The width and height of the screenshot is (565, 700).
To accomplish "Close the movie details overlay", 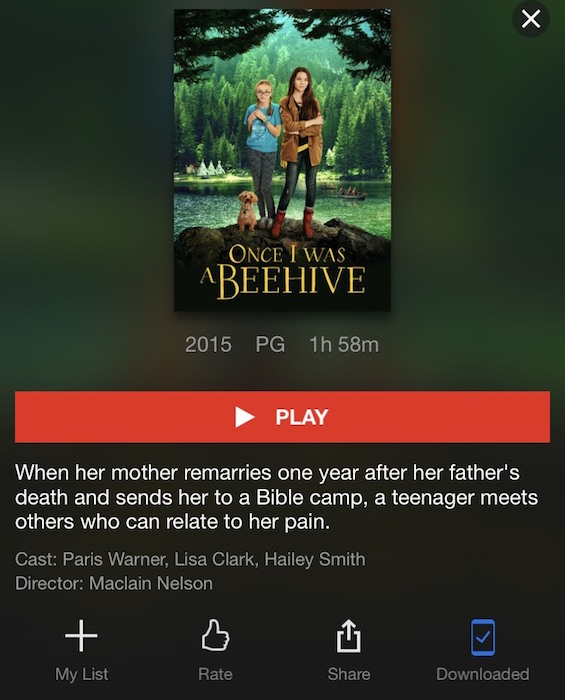I will [531, 19].
